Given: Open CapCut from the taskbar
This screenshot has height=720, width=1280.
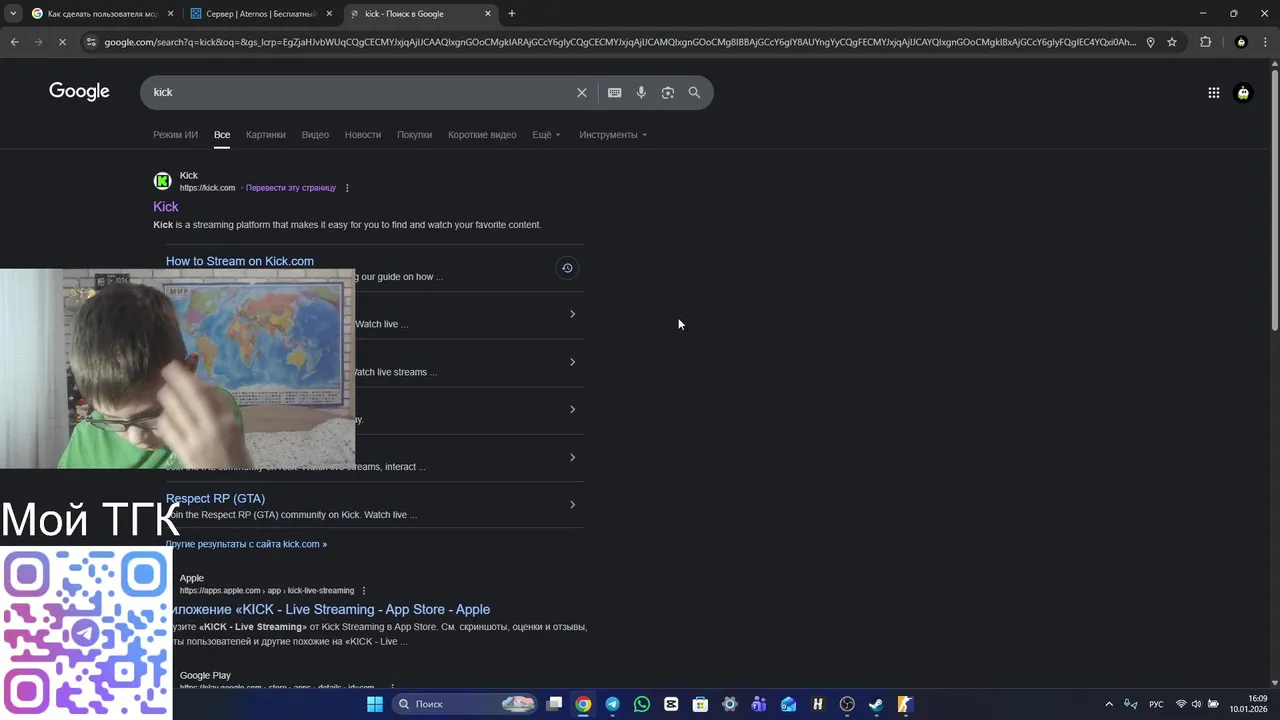Looking at the screenshot, I should pos(671,704).
